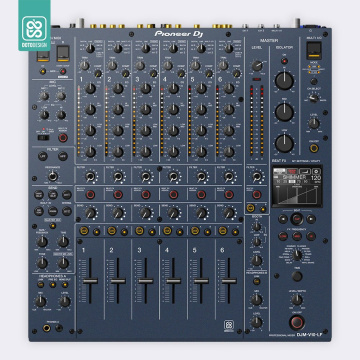Click the FX frequency HI button
This screenshot has width=360, height=360.
tap(311, 236)
